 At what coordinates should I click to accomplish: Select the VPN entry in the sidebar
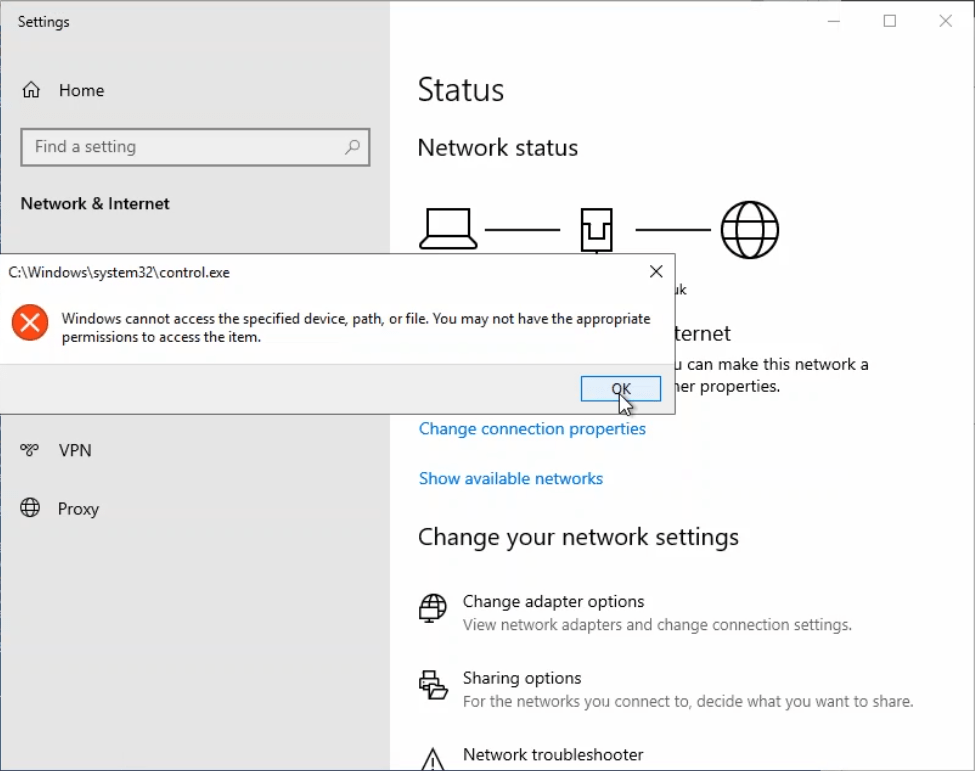click(76, 450)
